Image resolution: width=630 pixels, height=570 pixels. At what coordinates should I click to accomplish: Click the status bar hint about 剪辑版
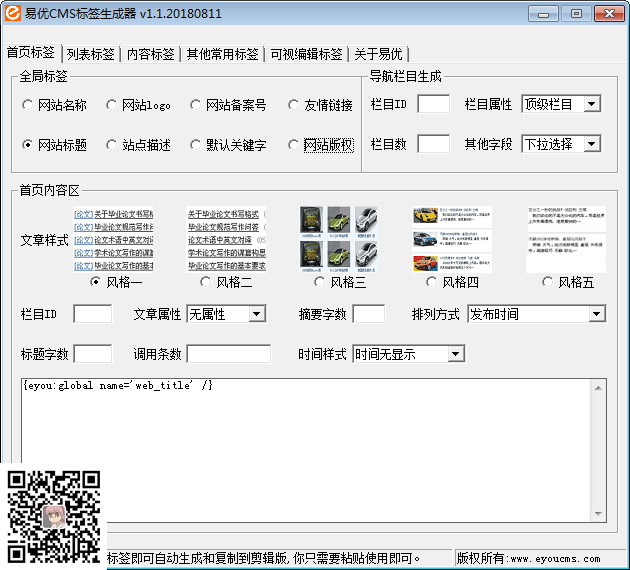tap(264, 558)
